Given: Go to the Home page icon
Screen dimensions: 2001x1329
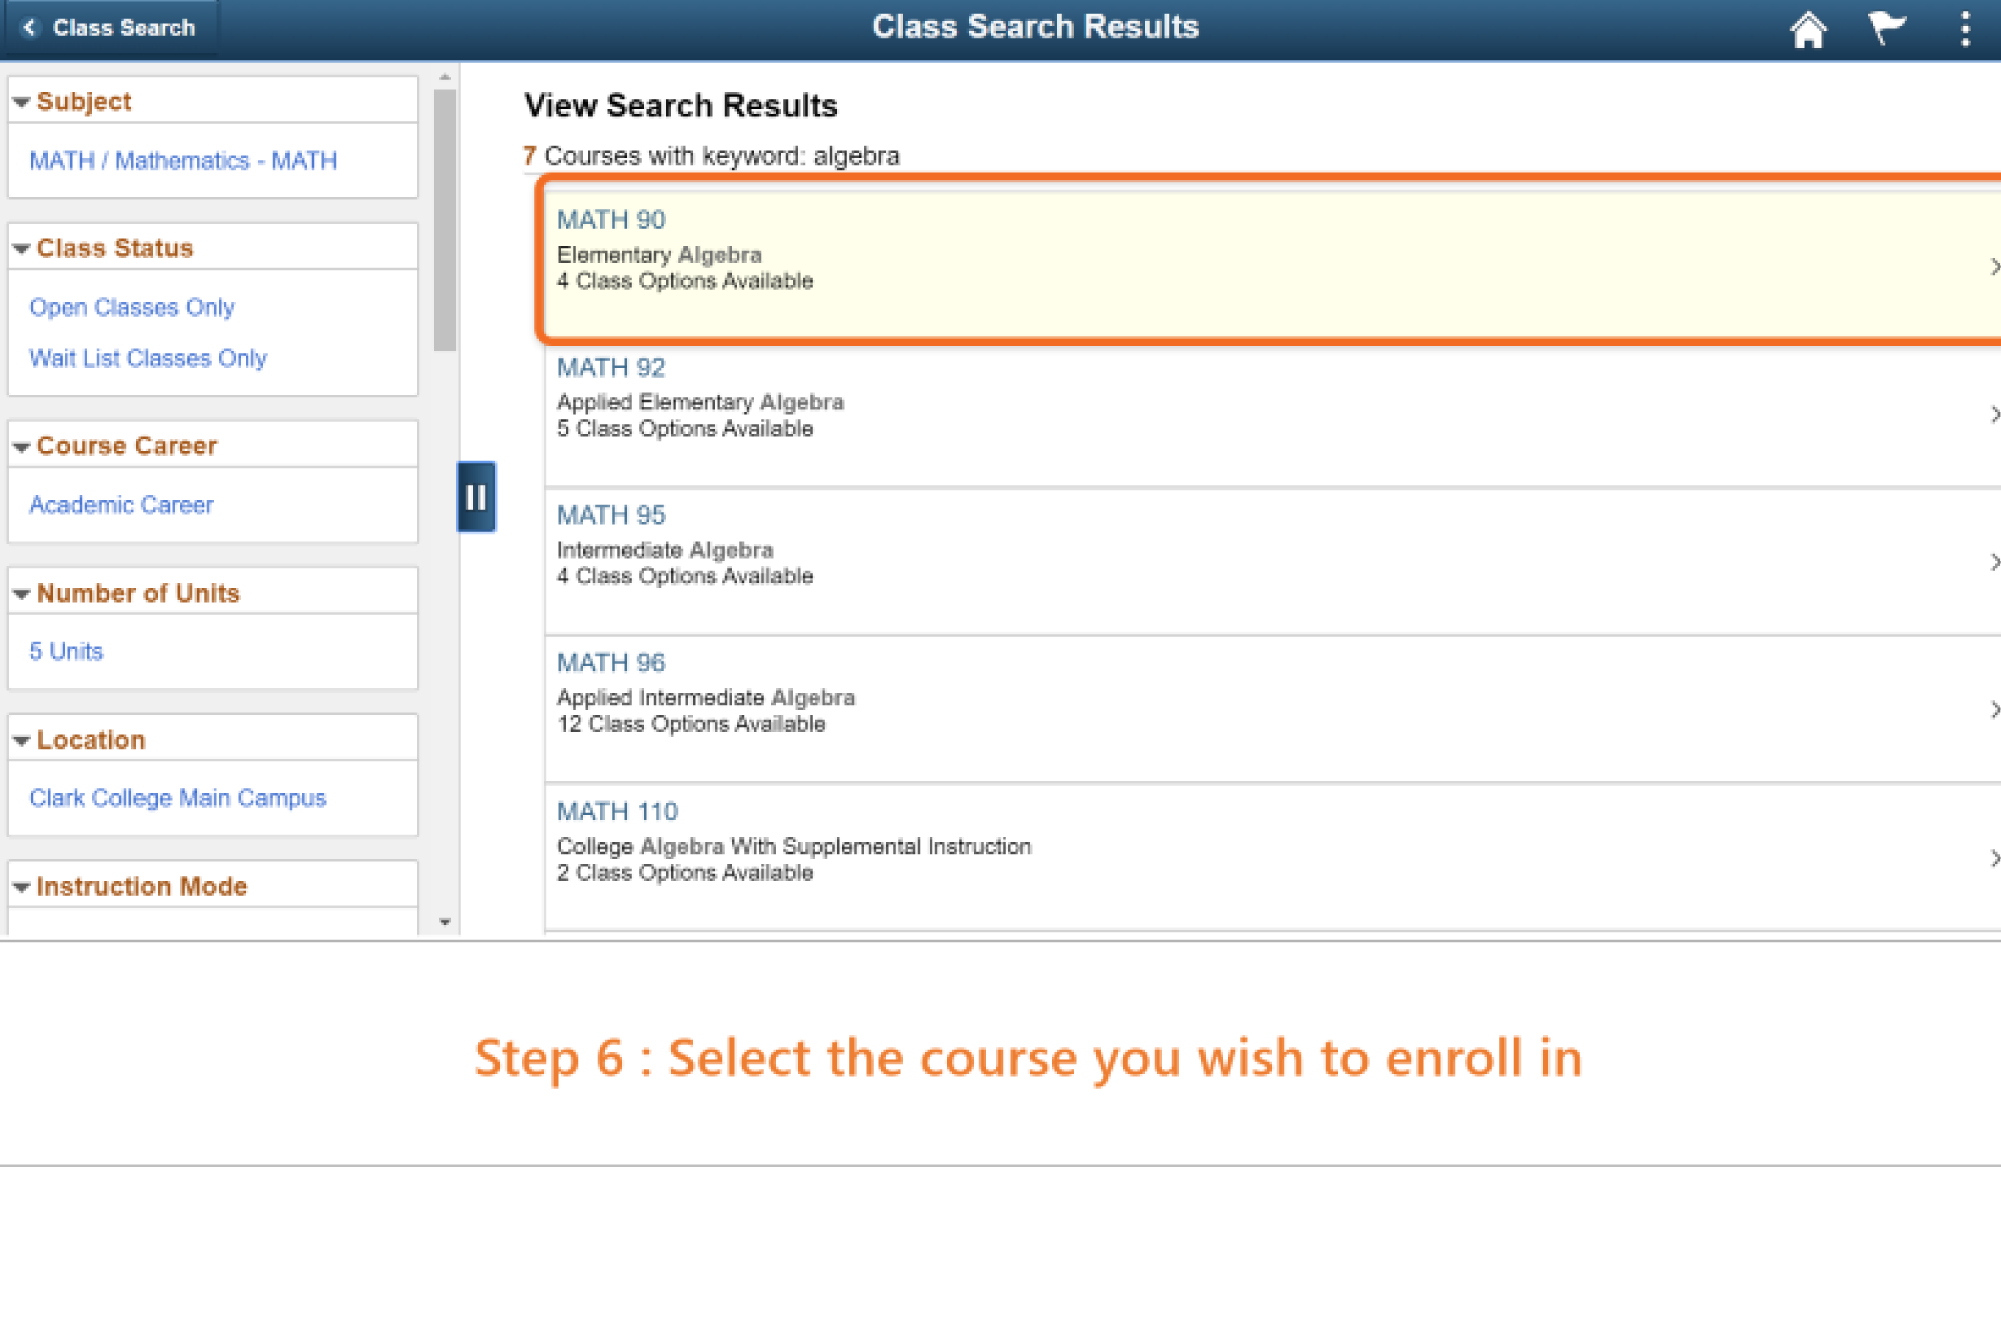Looking at the screenshot, I should [x=1807, y=29].
